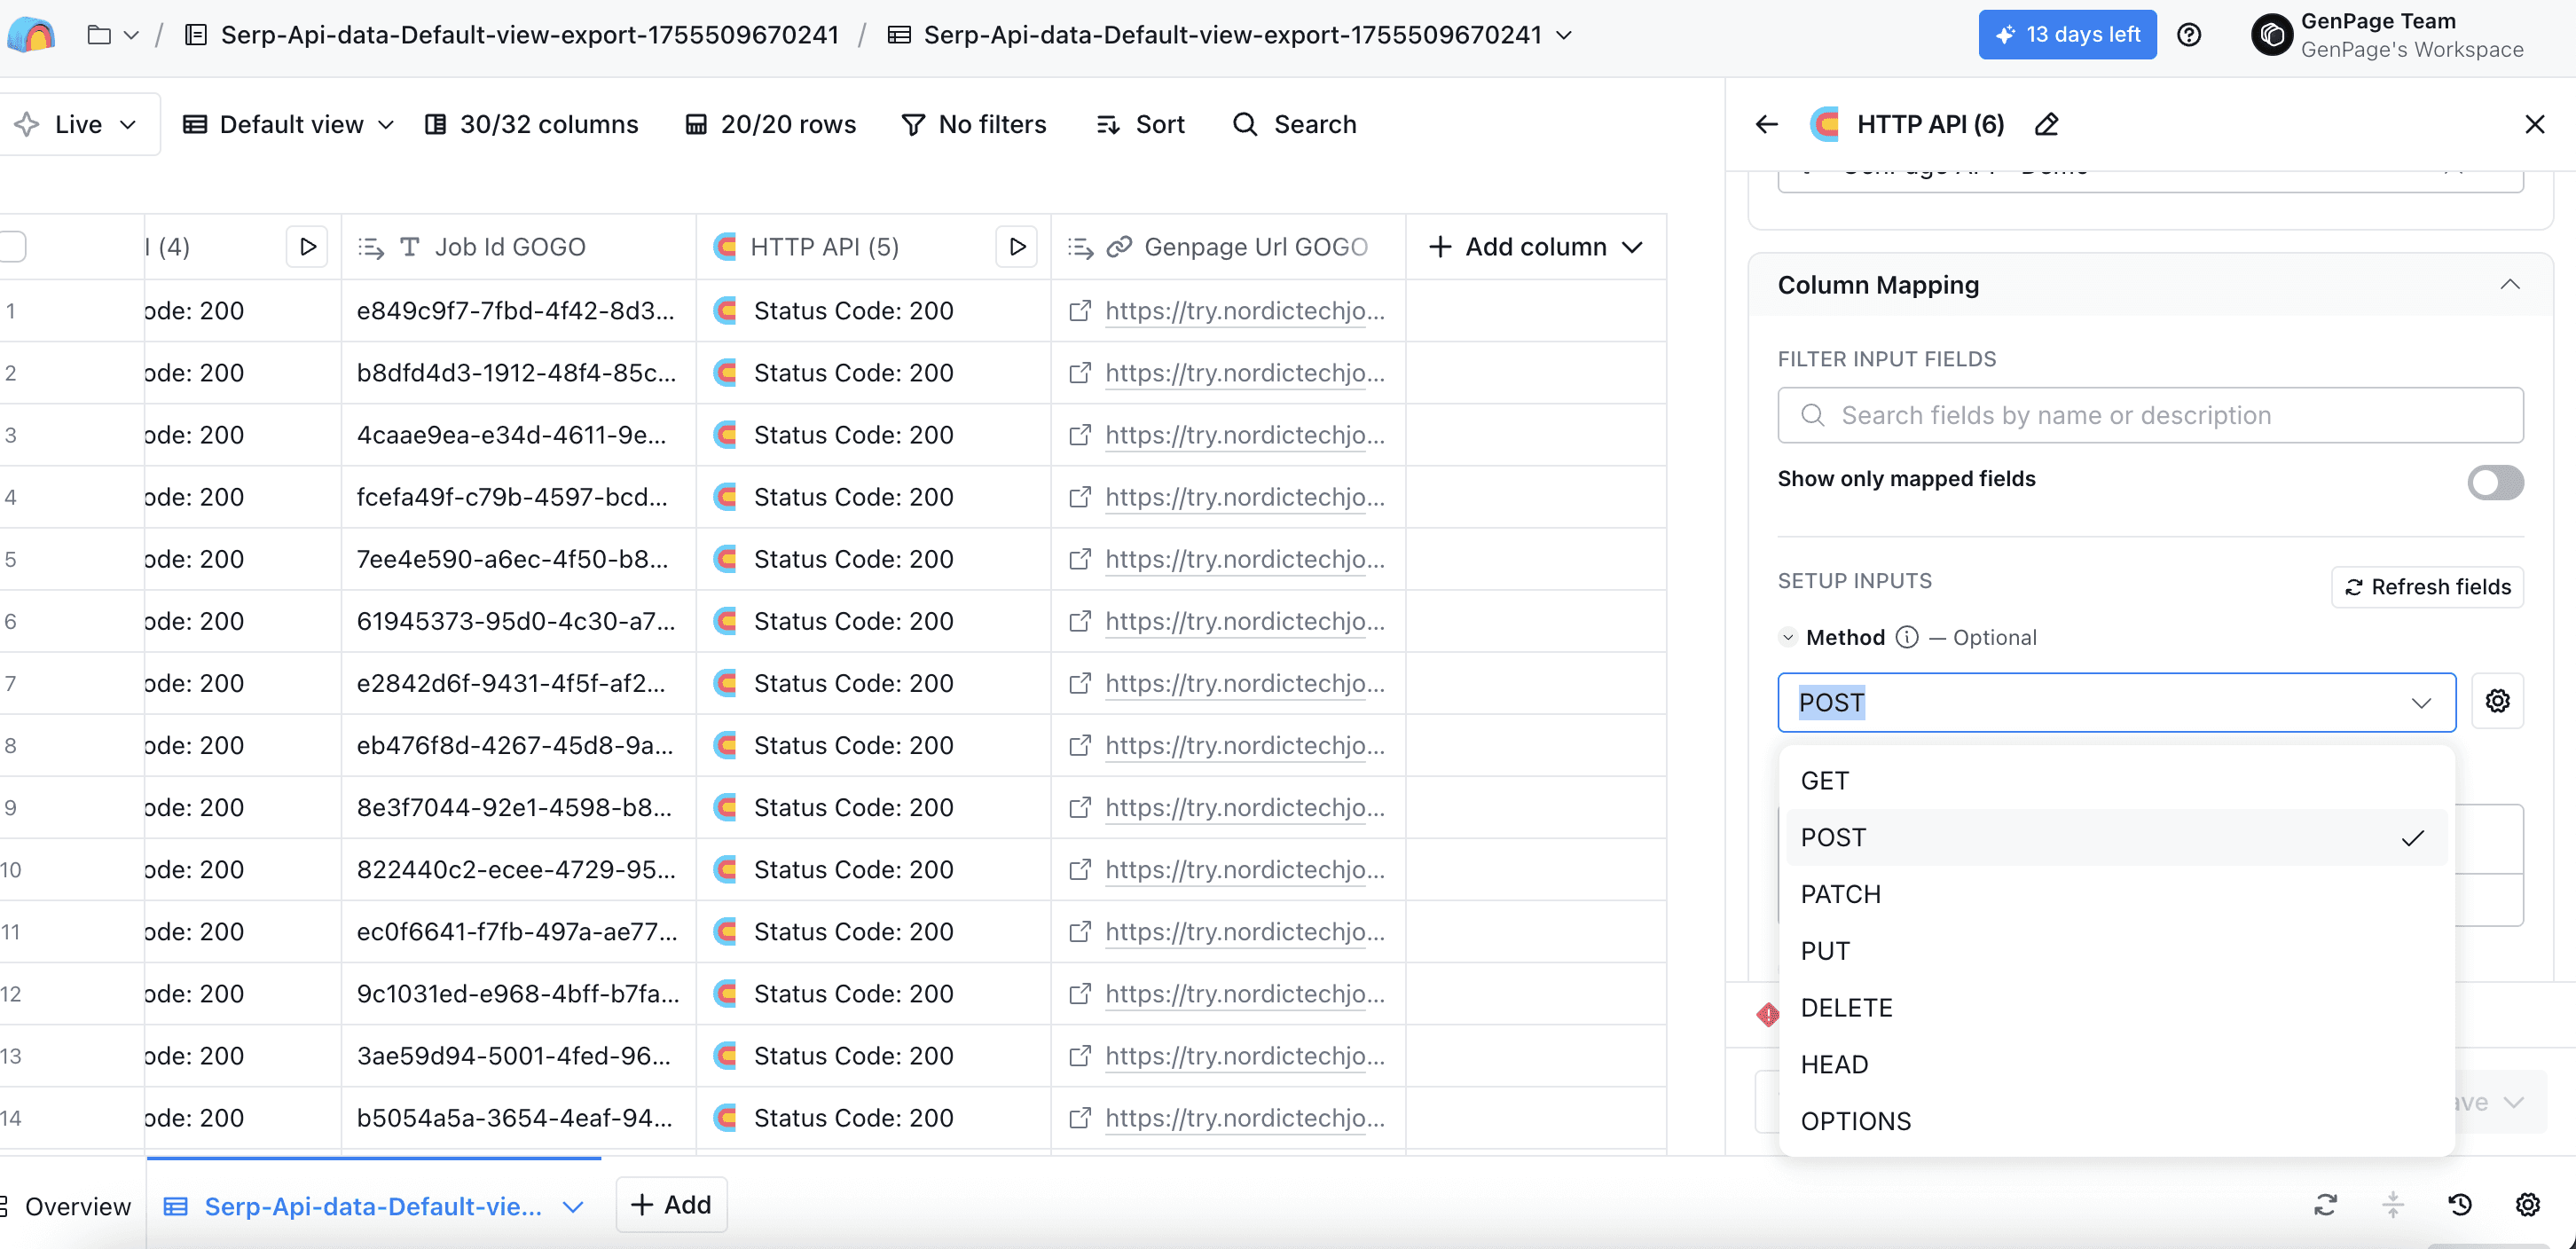The width and height of the screenshot is (2576, 1249).
Task: Toggle Show only mapped fields switch
Action: click(2494, 482)
